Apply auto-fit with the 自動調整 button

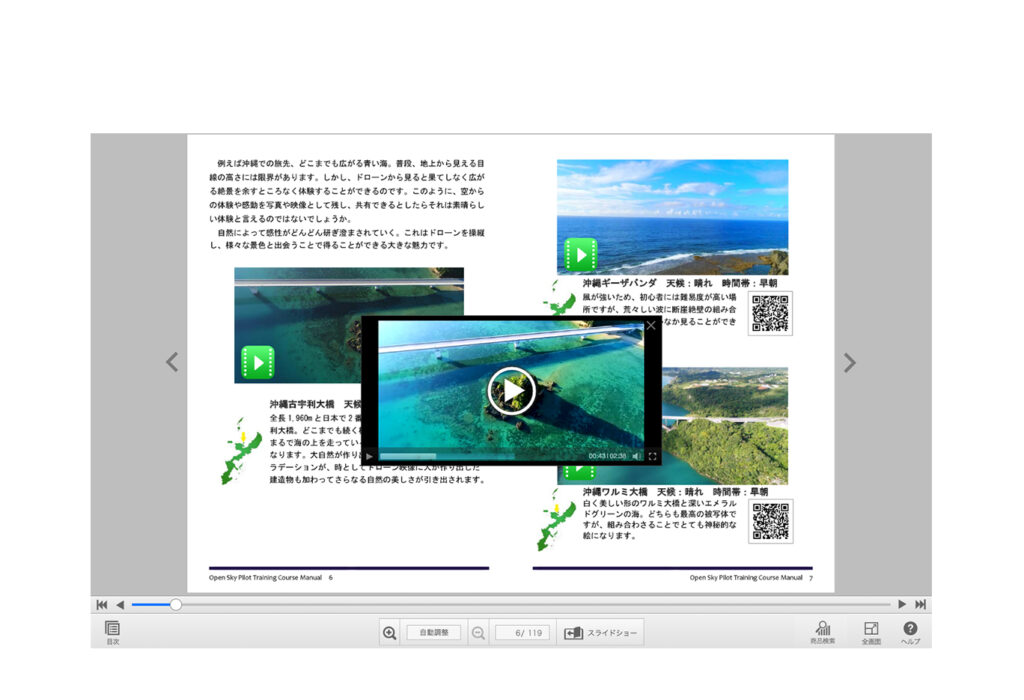point(432,632)
